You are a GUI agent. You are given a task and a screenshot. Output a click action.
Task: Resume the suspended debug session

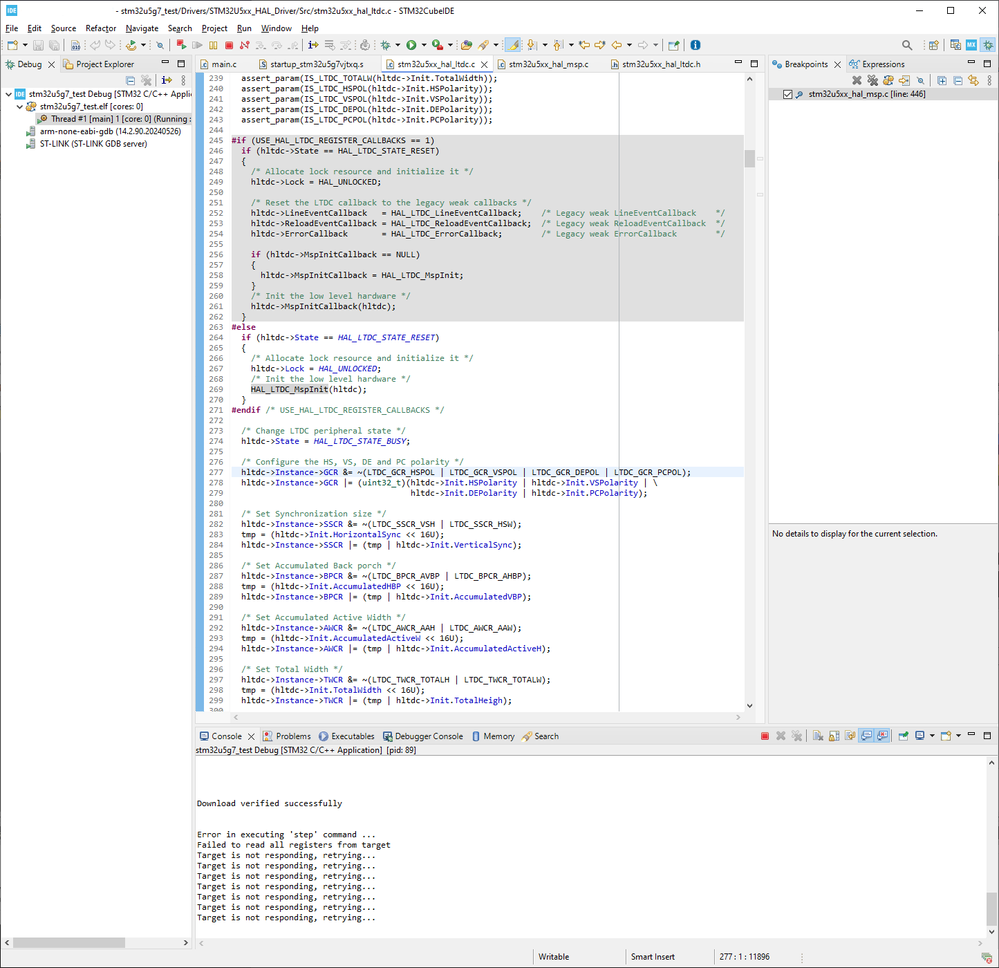point(199,45)
